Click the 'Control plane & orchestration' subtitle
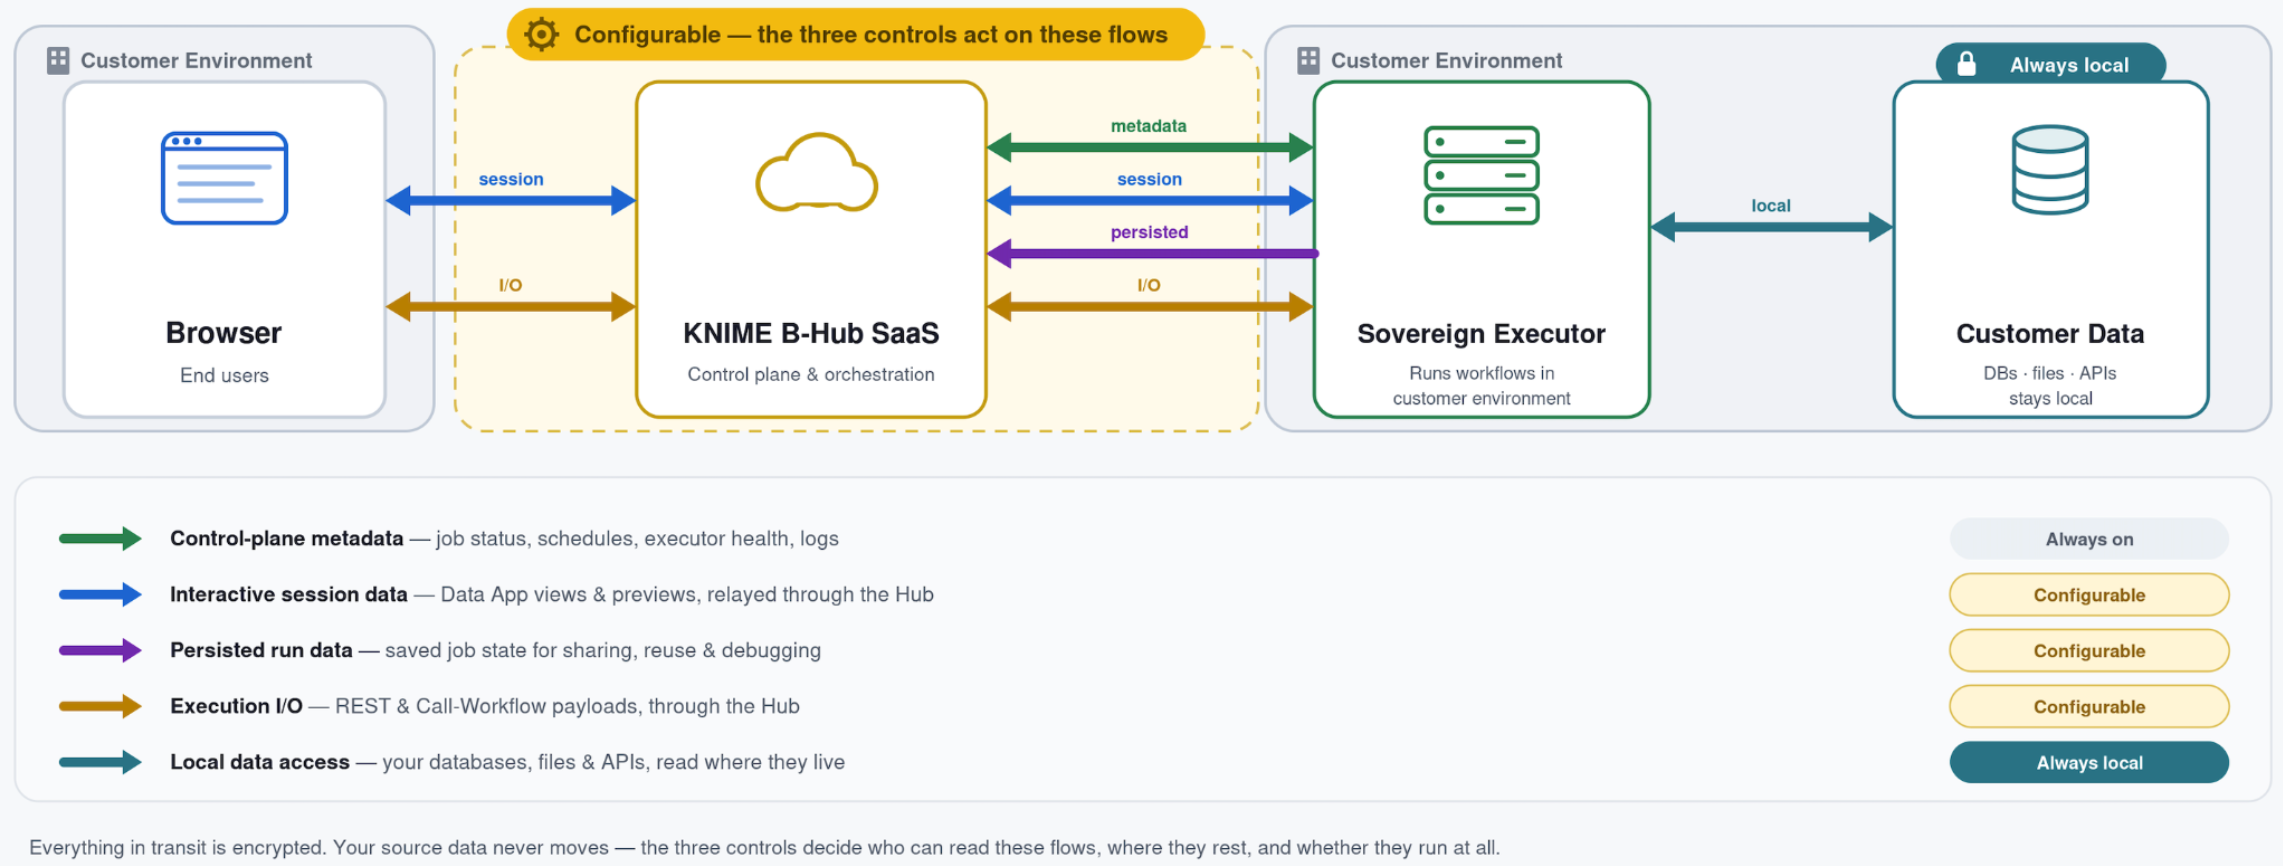 coord(811,374)
